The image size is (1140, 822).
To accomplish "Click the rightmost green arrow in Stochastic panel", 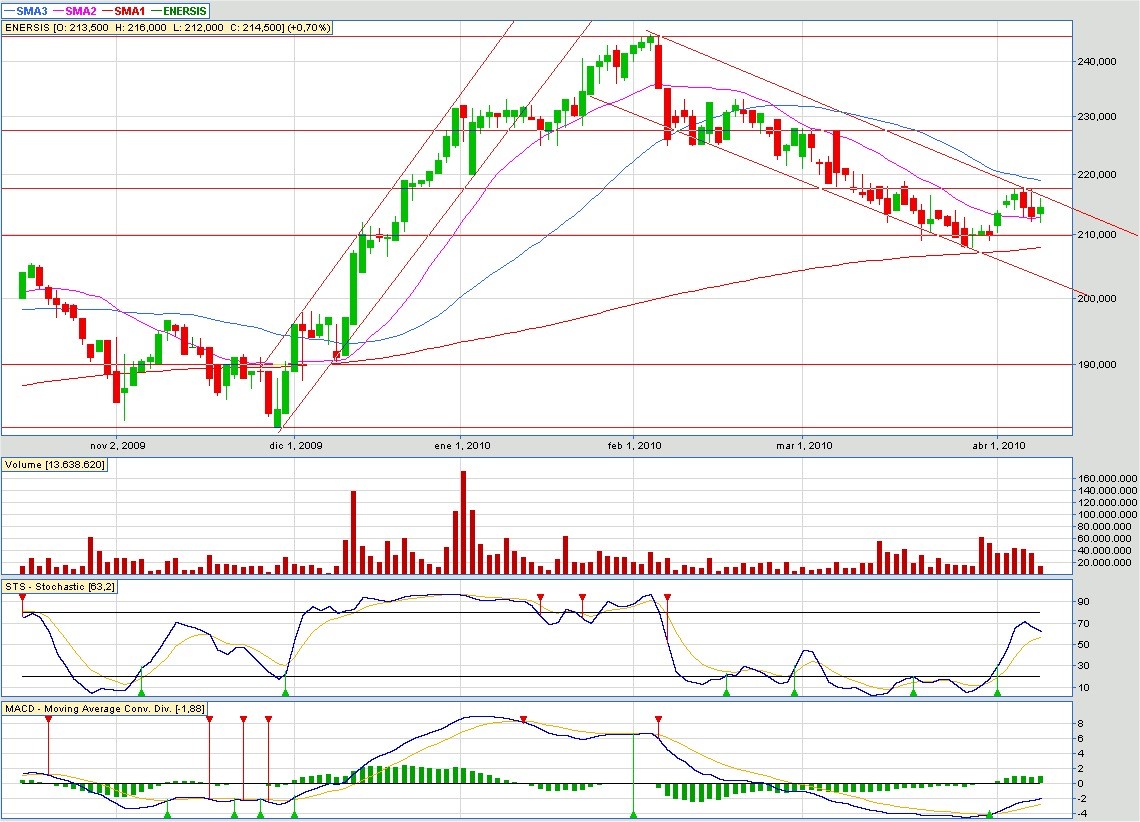I will click(x=997, y=690).
